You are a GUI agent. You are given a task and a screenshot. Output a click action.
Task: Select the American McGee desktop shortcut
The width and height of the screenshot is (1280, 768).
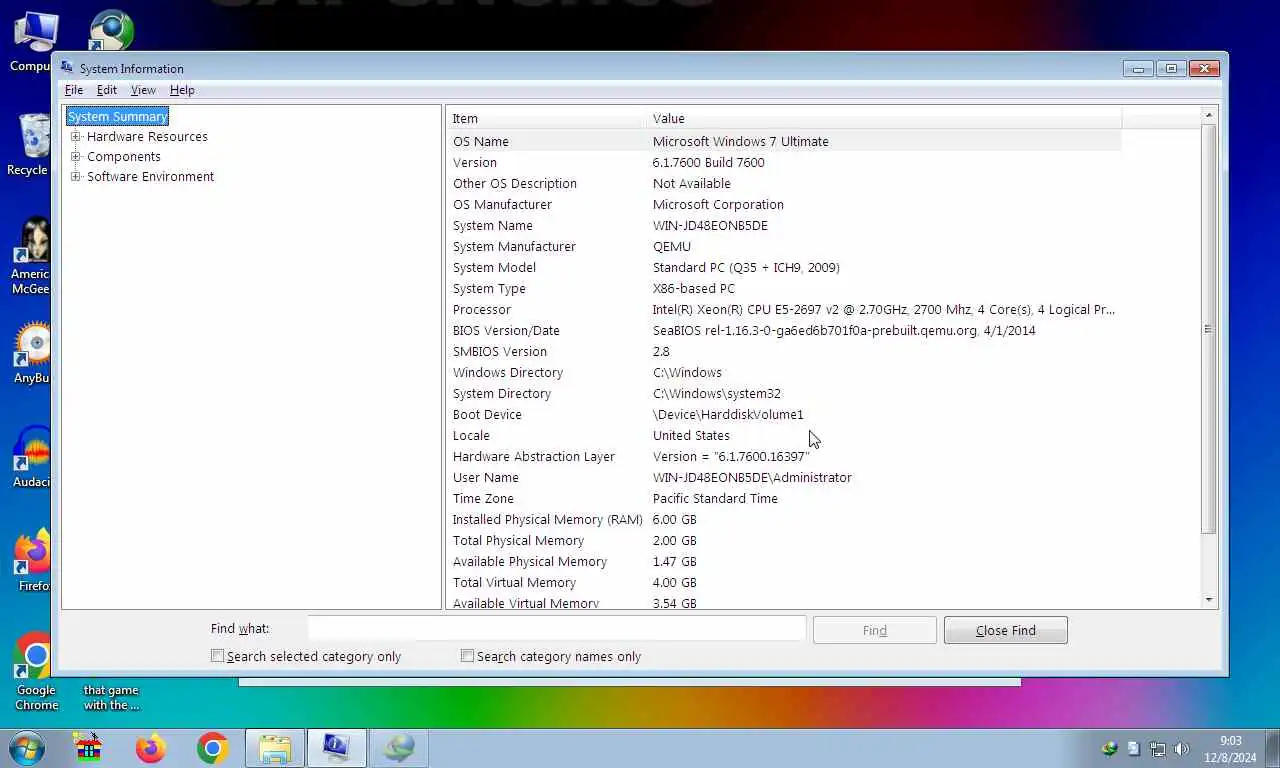pyautogui.click(x=33, y=256)
